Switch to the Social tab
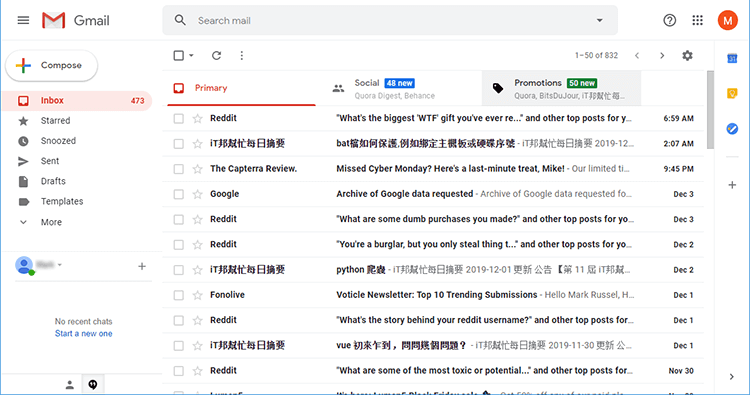The image size is (750, 395). click(x=401, y=88)
